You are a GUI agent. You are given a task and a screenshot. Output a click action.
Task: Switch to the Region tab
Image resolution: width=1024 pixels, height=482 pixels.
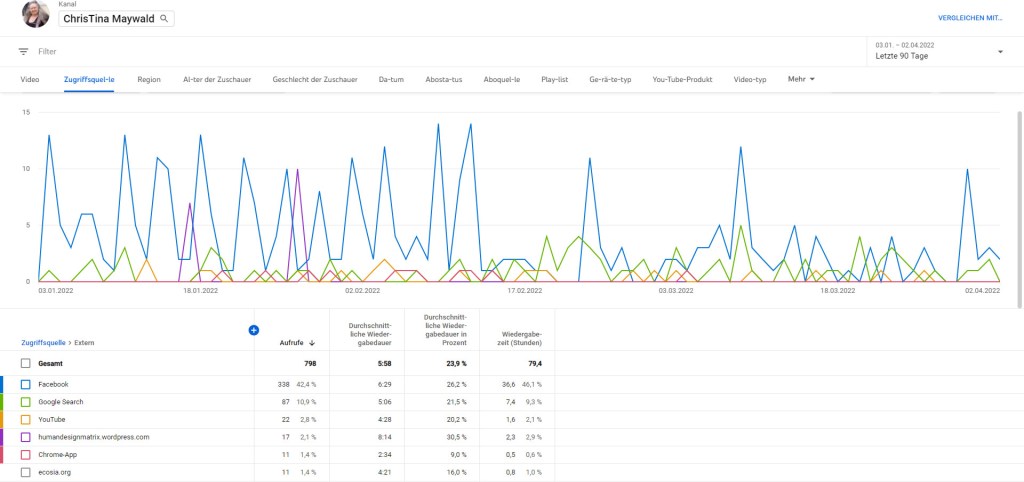pos(149,79)
